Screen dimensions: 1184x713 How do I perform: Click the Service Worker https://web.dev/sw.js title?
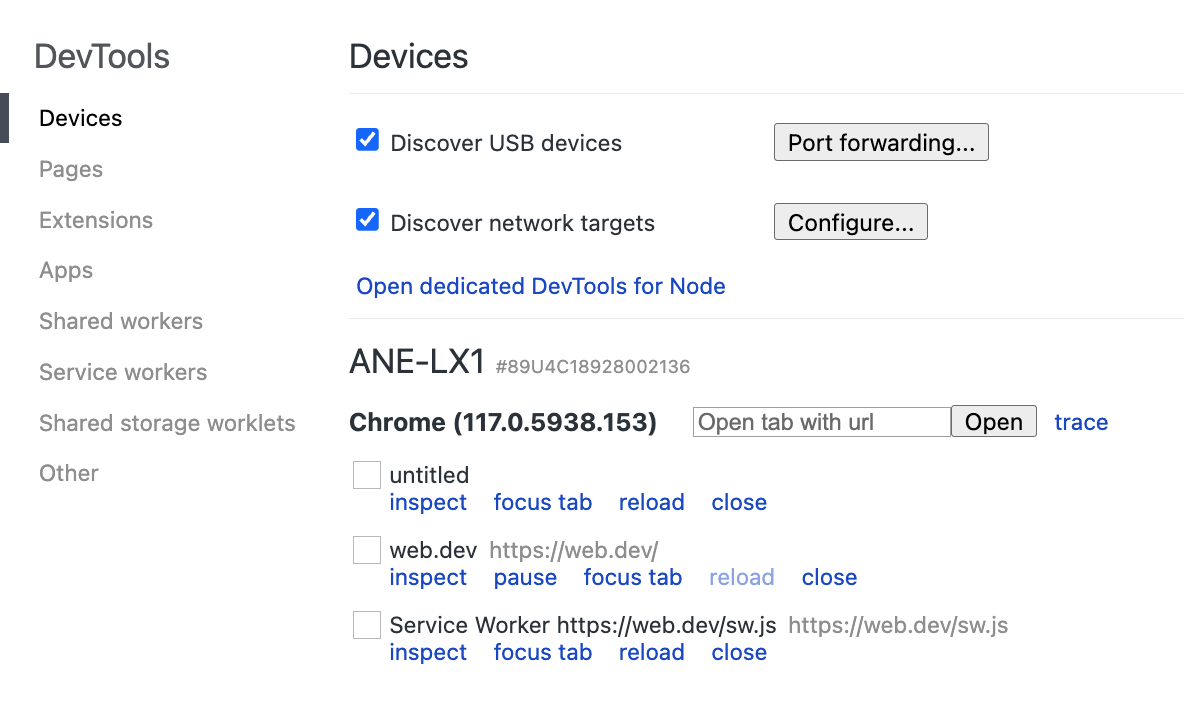point(583,625)
